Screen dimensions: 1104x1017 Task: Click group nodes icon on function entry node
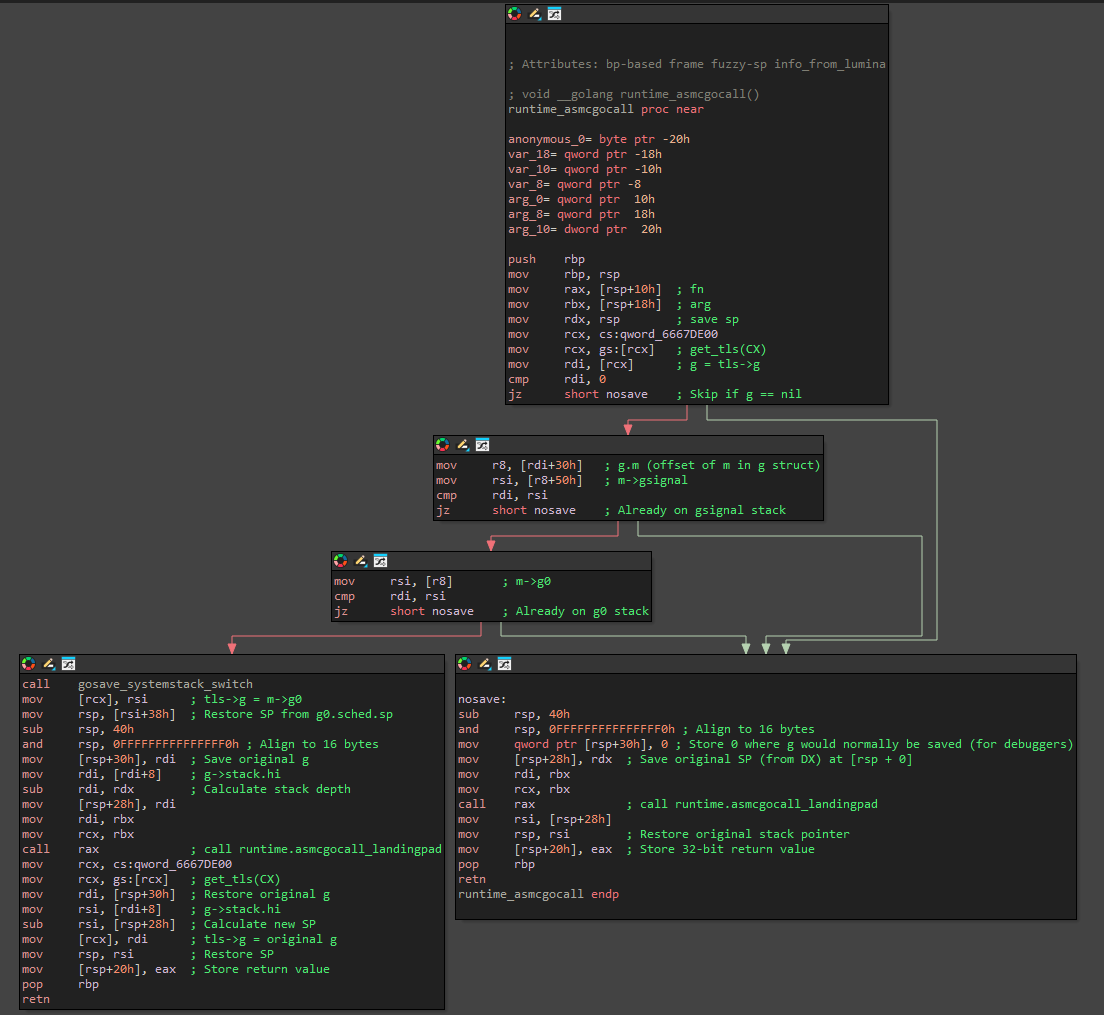[x=554, y=14]
